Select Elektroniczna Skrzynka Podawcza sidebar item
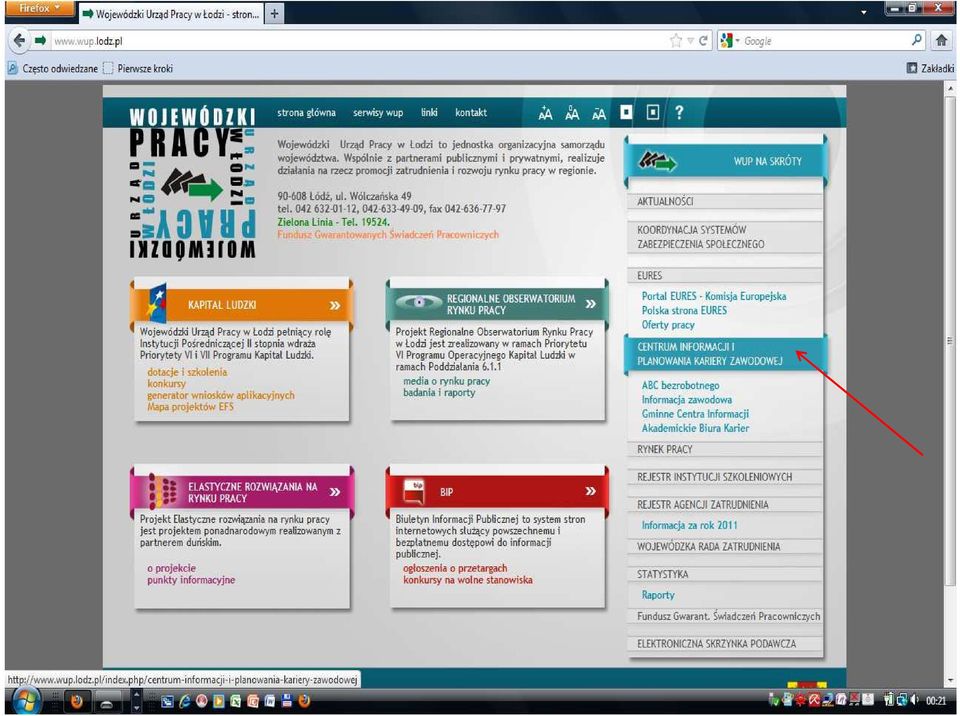Image resolution: width=960 pixels, height=716 pixels. [x=725, y=644]
